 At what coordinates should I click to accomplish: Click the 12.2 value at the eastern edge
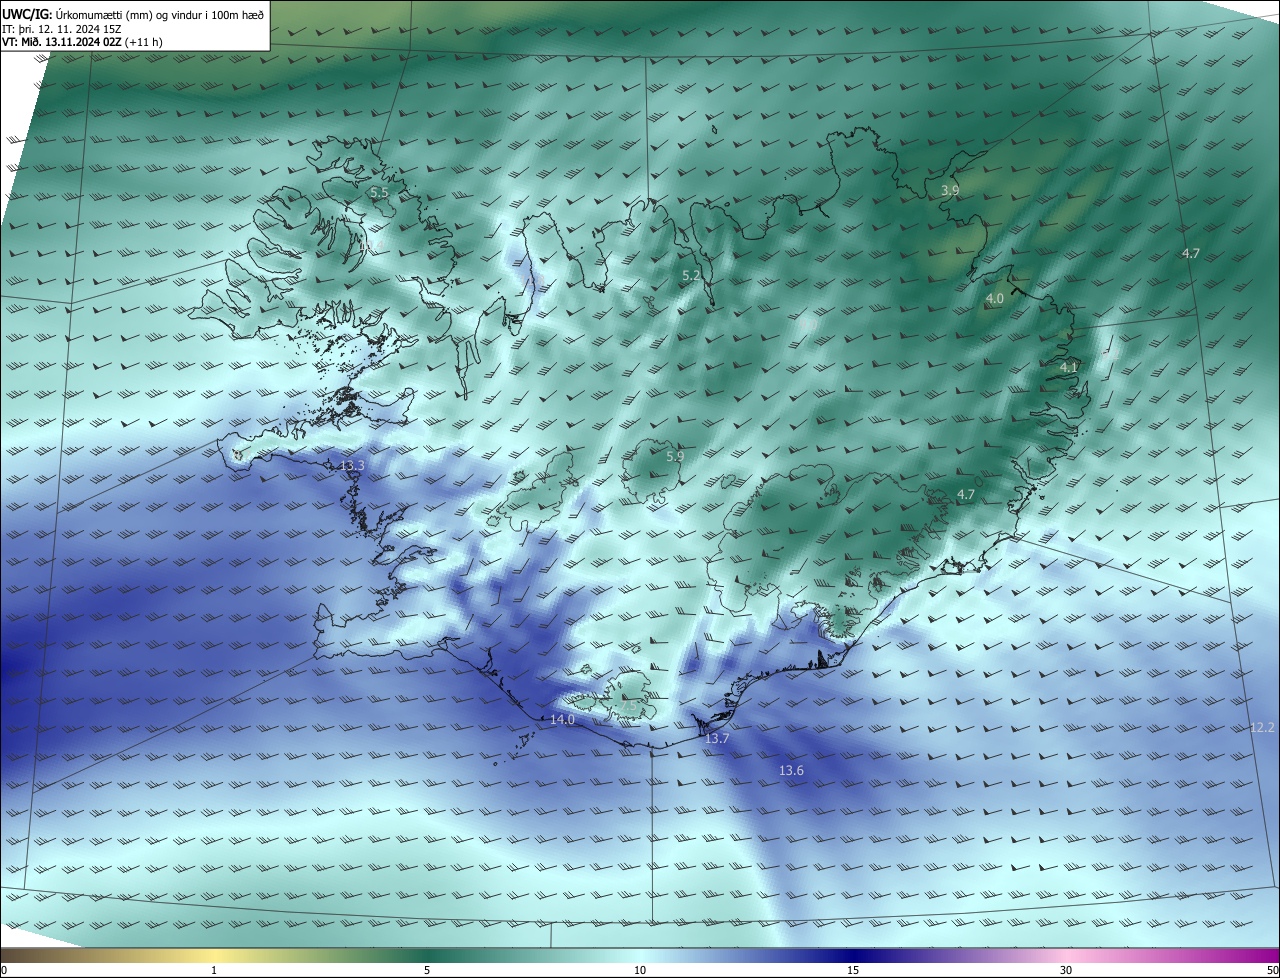click(x=1262, y=727)
